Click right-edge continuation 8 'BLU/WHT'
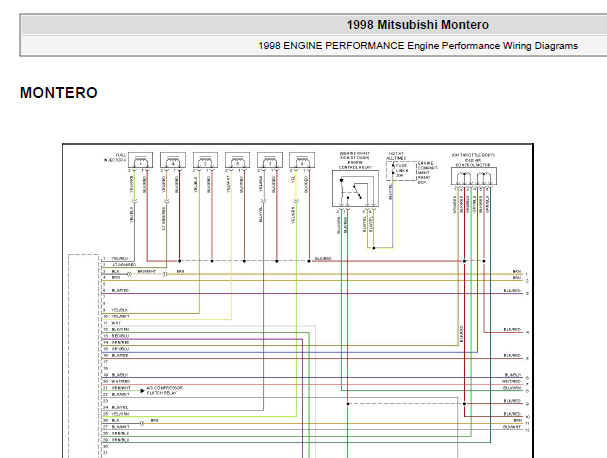Image resolution: width=607 pixels, height=458 pixels. pos(516,389)
